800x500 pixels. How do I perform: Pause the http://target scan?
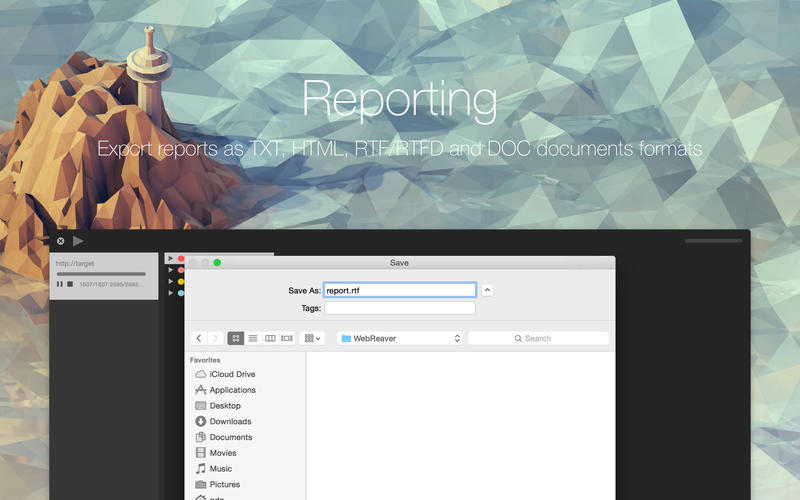(x=60, y=284)
